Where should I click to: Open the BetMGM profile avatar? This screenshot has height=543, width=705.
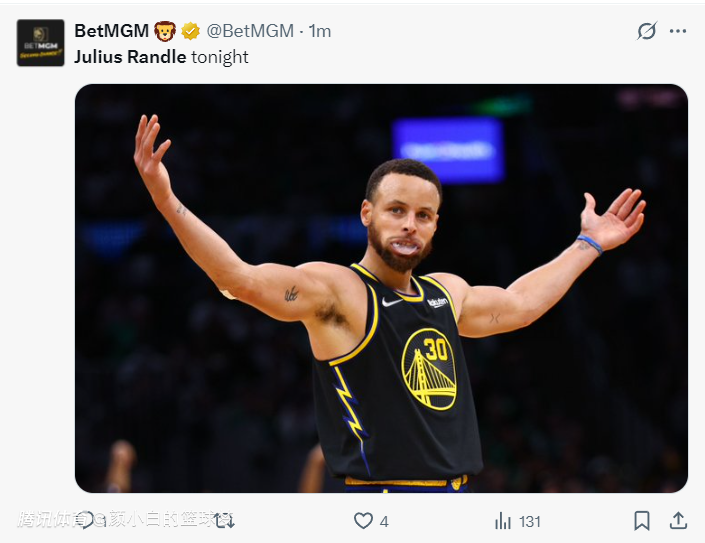(40, 43)
